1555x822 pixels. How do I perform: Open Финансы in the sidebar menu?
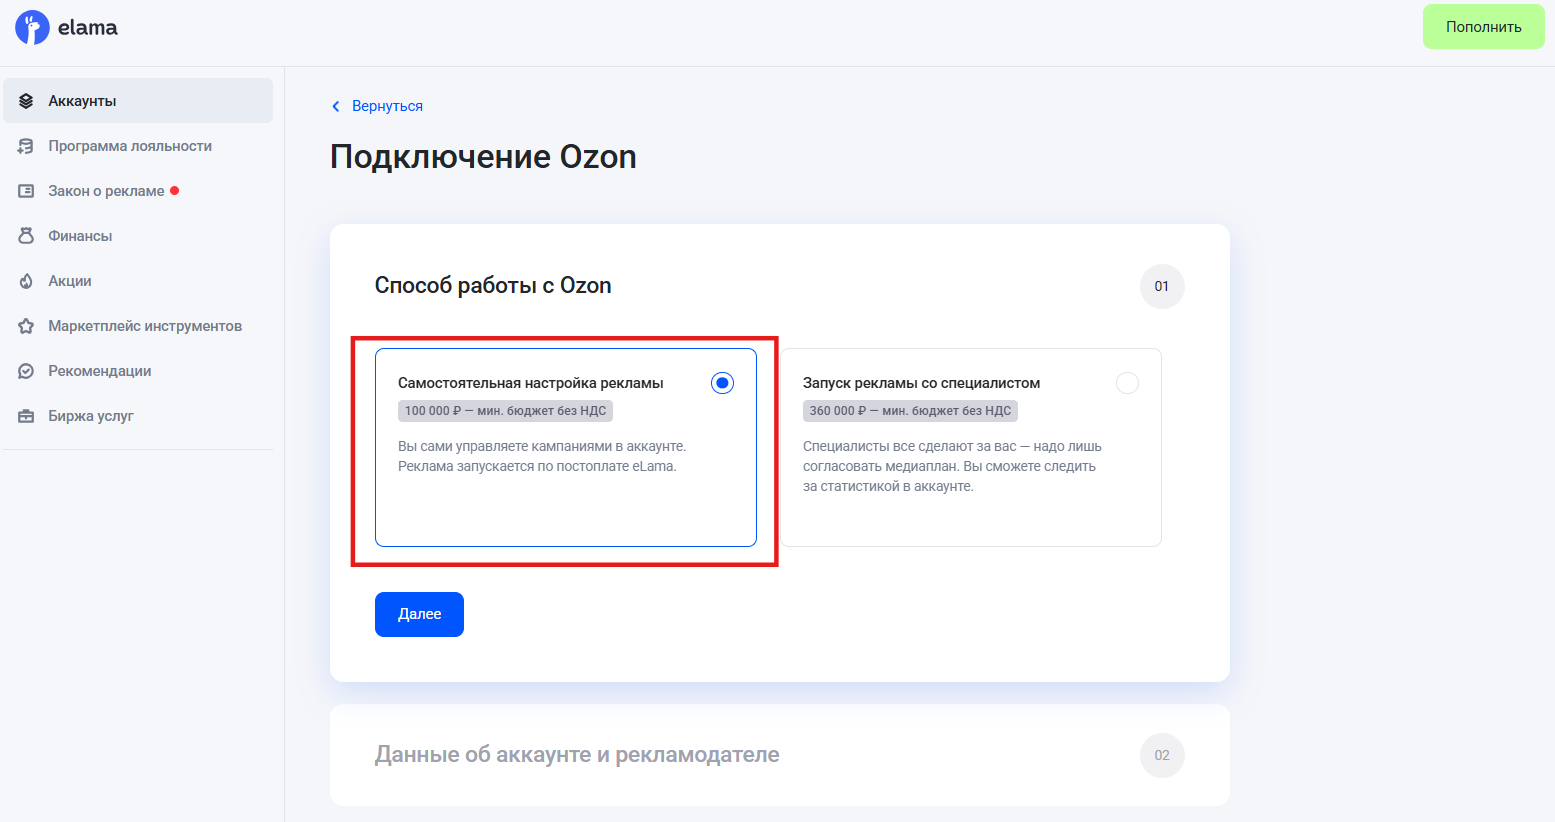[80, 236]
